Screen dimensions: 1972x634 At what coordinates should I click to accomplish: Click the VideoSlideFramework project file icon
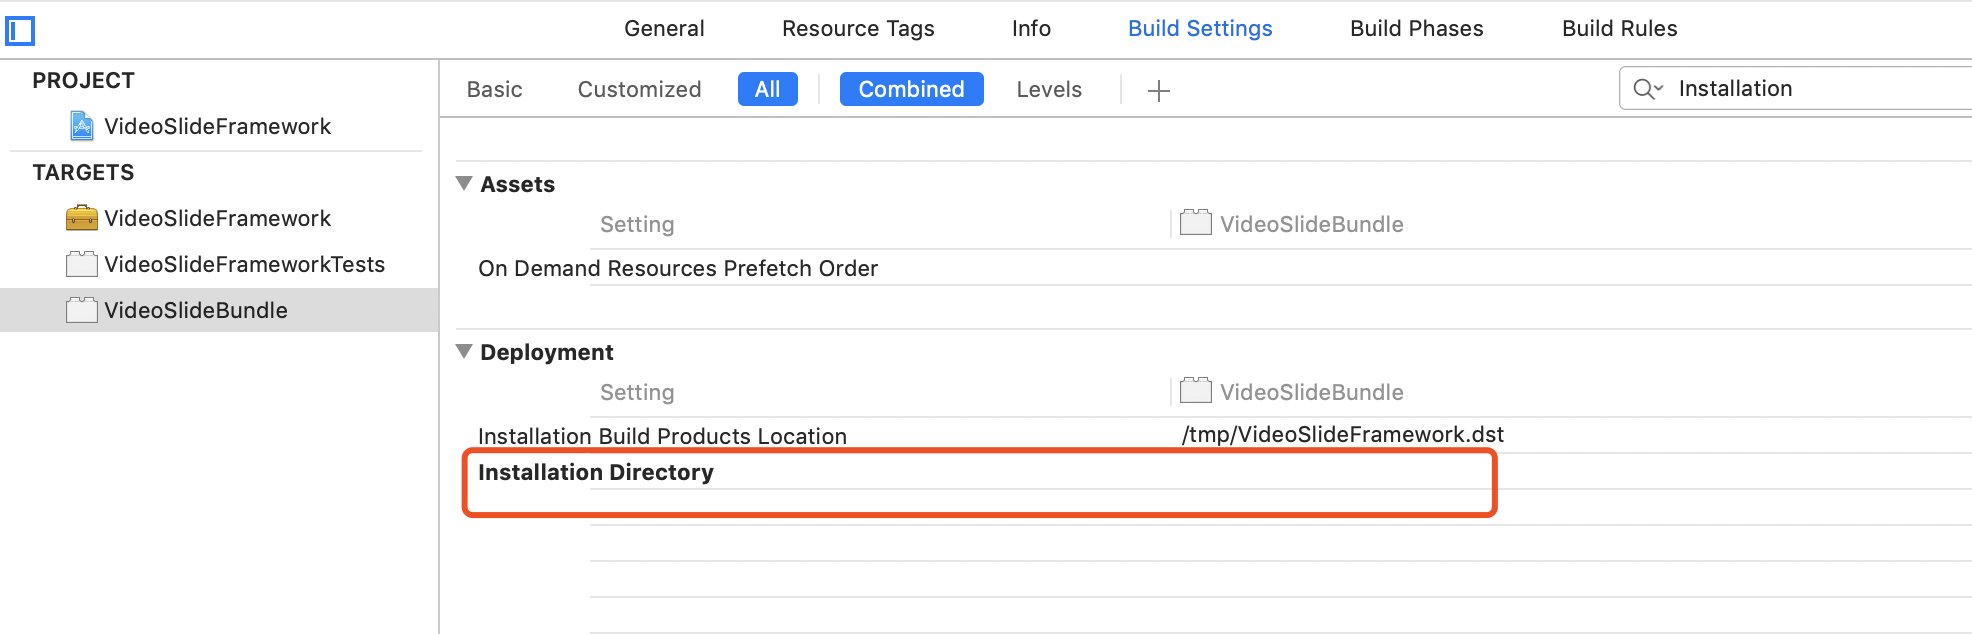[x=82, y=126]
